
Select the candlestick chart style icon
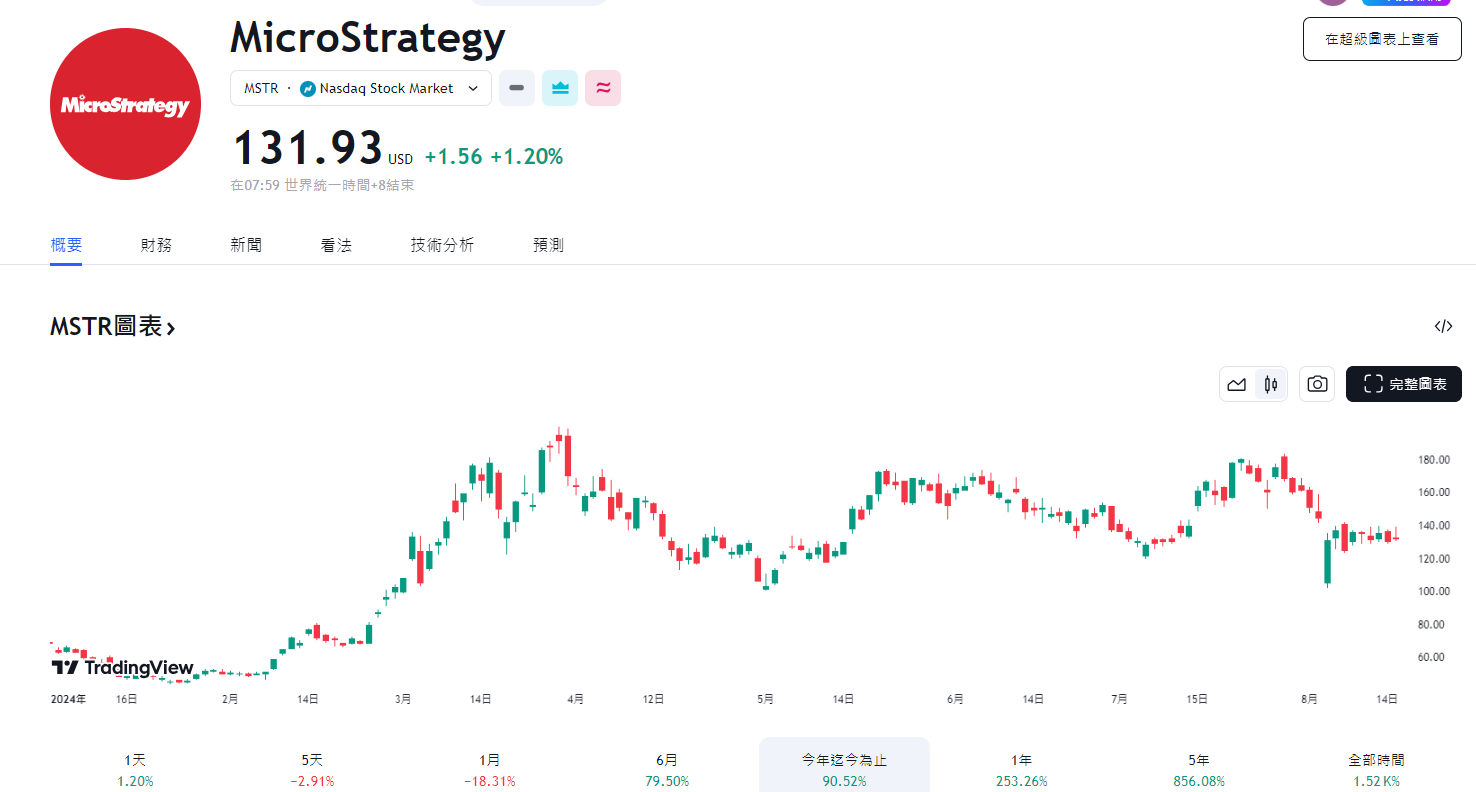tap(1270, 384)
